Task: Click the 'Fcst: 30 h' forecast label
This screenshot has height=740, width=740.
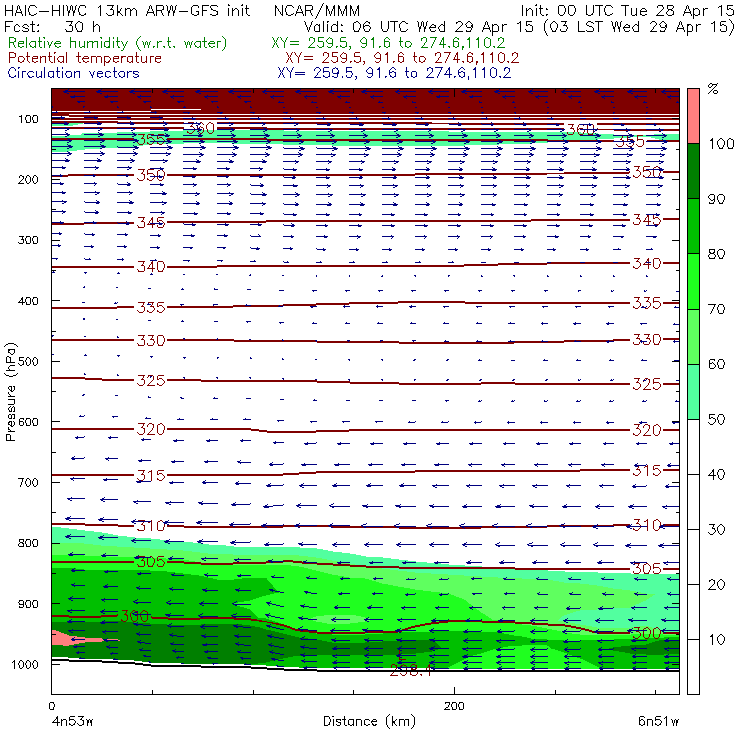Action: click(x=52, y=26)
